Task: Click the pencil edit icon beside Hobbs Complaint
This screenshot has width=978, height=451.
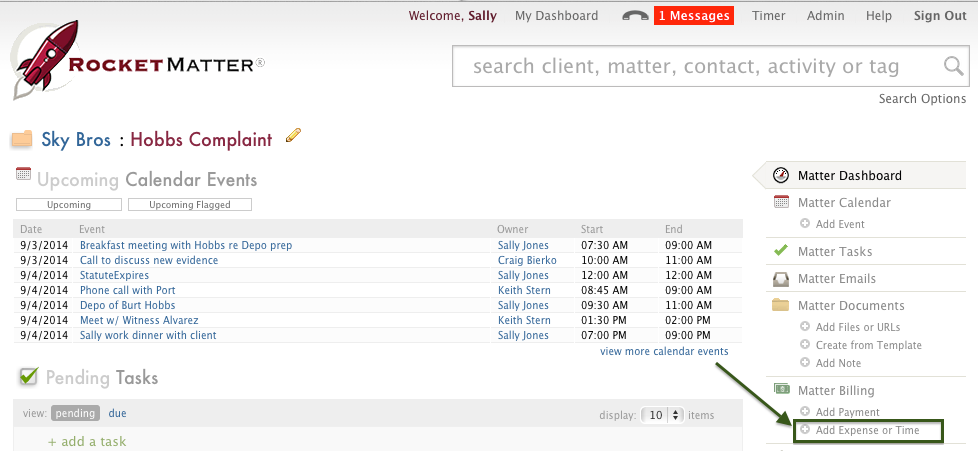Action: [x=293, y=136]
